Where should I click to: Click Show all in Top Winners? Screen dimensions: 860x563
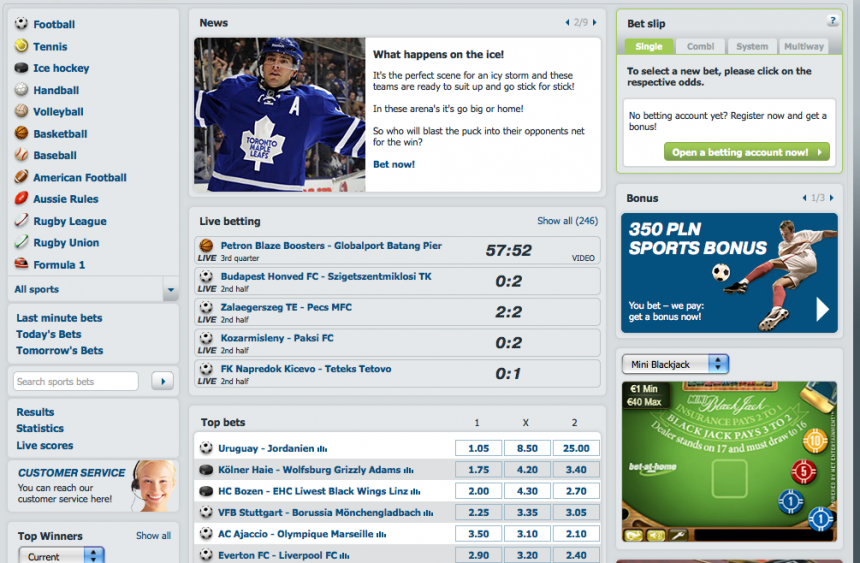pos(153,536)
